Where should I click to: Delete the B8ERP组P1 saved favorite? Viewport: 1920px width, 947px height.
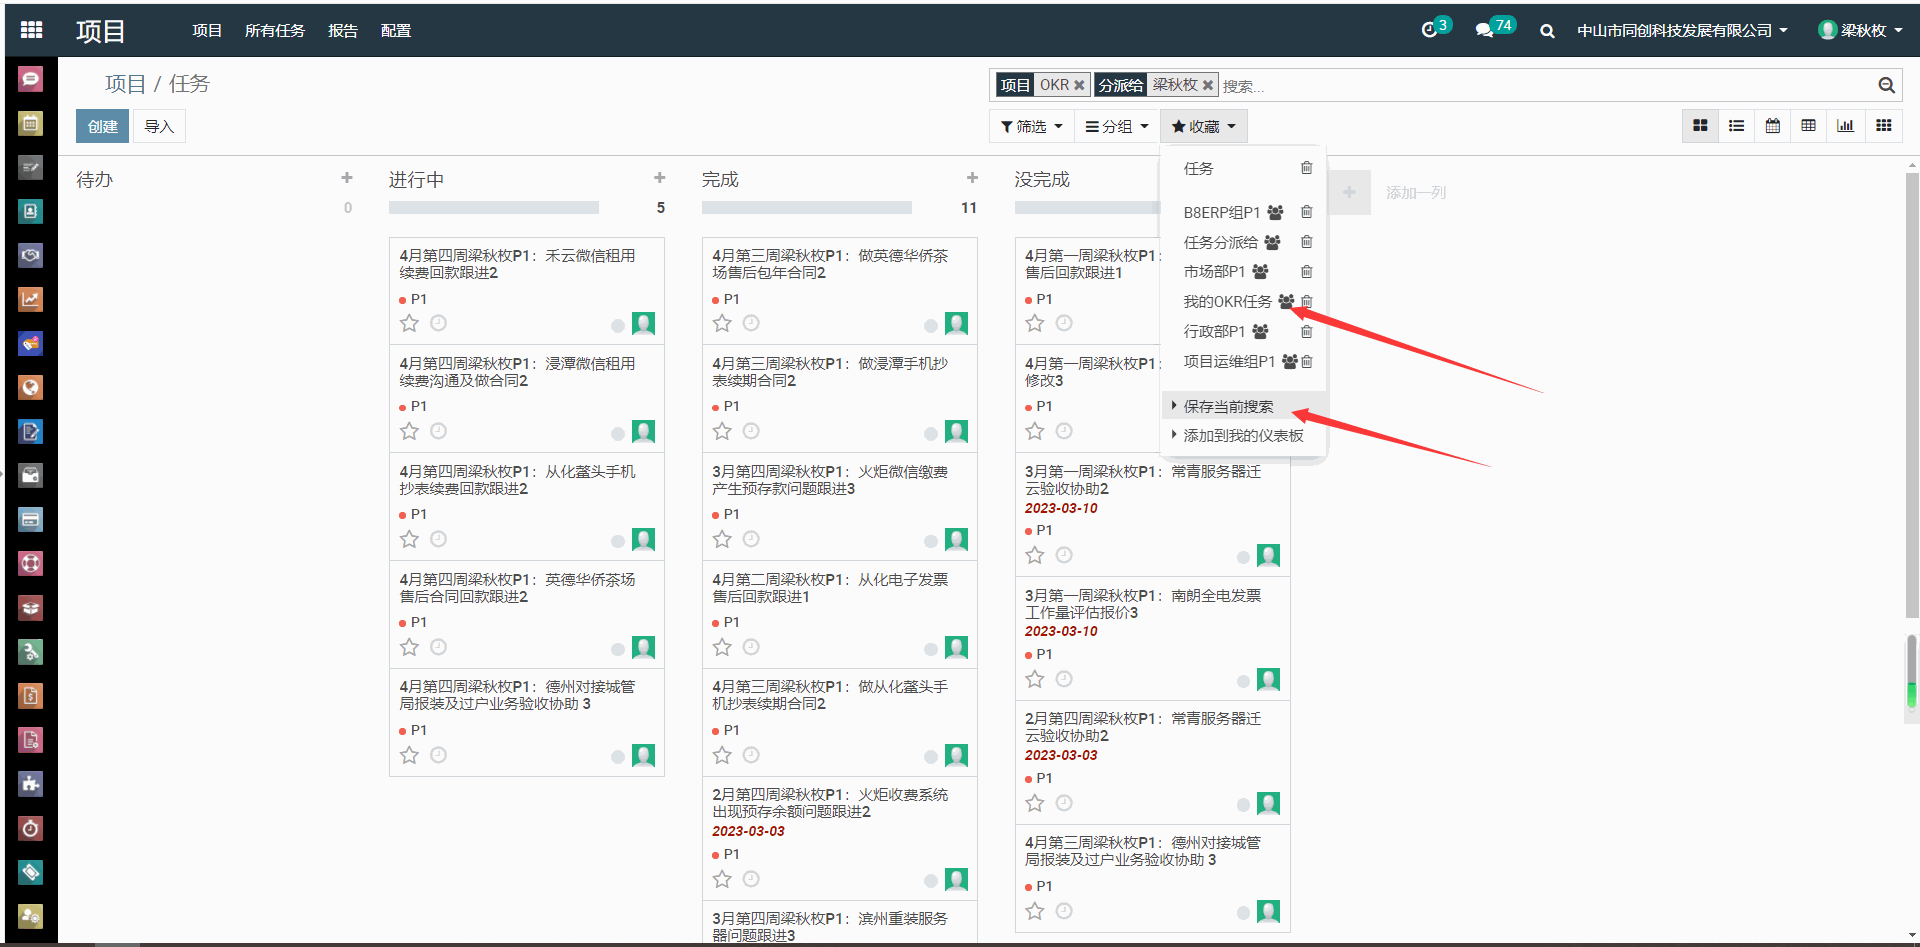(x=1306, y=212)
